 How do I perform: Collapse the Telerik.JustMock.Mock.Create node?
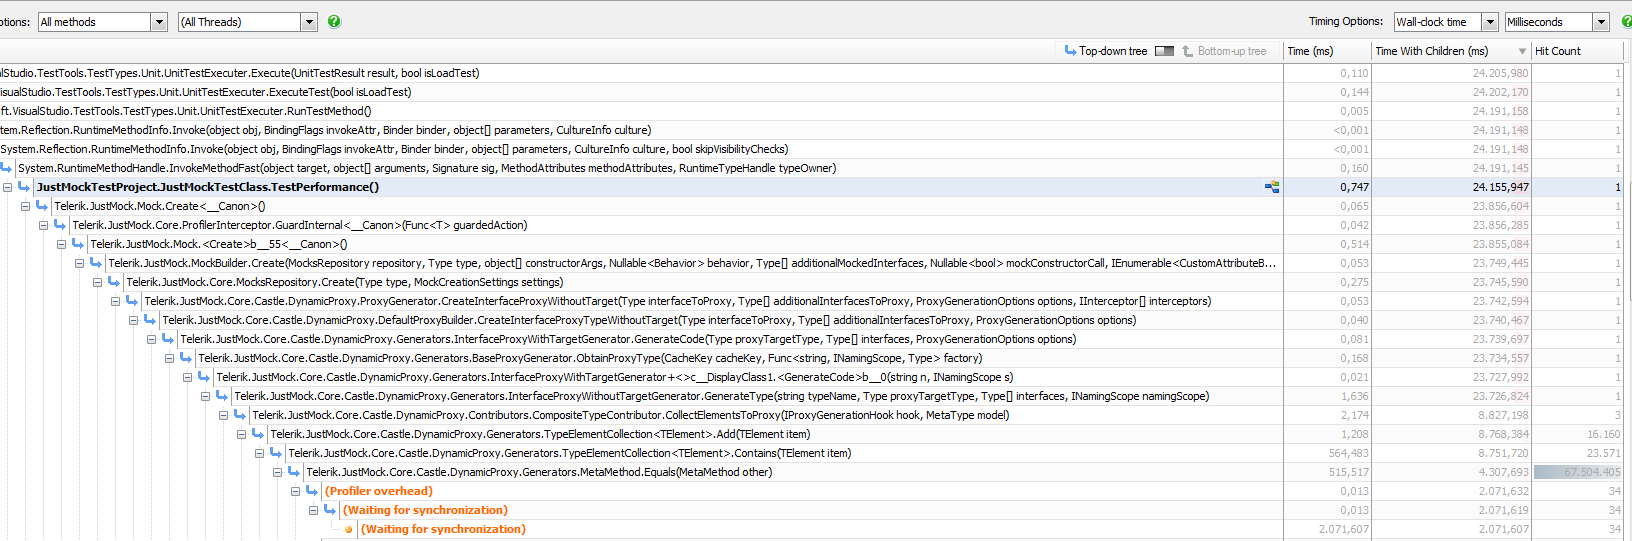[x=26, y=206]
